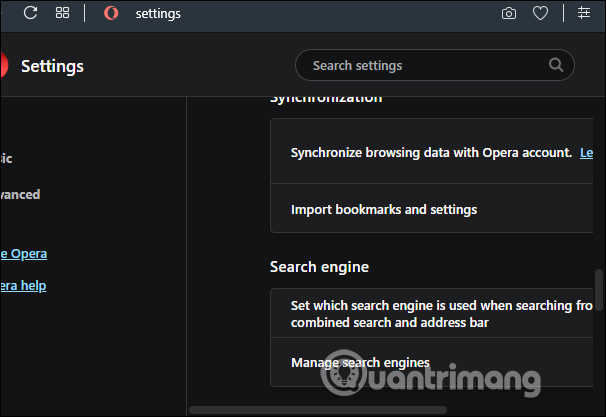Click the Search settings input field
606x417 pixels.
coord(420,66)
